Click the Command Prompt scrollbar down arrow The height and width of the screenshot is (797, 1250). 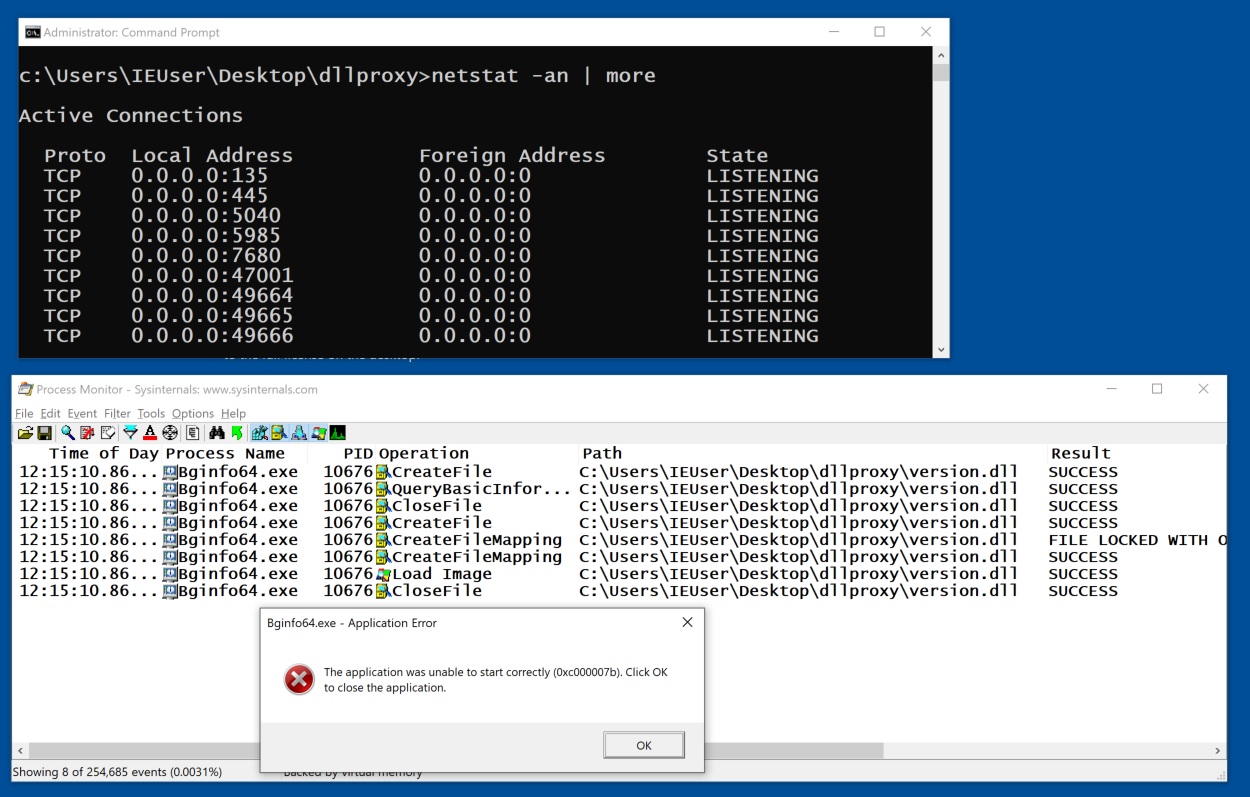[x=941, y=349]
